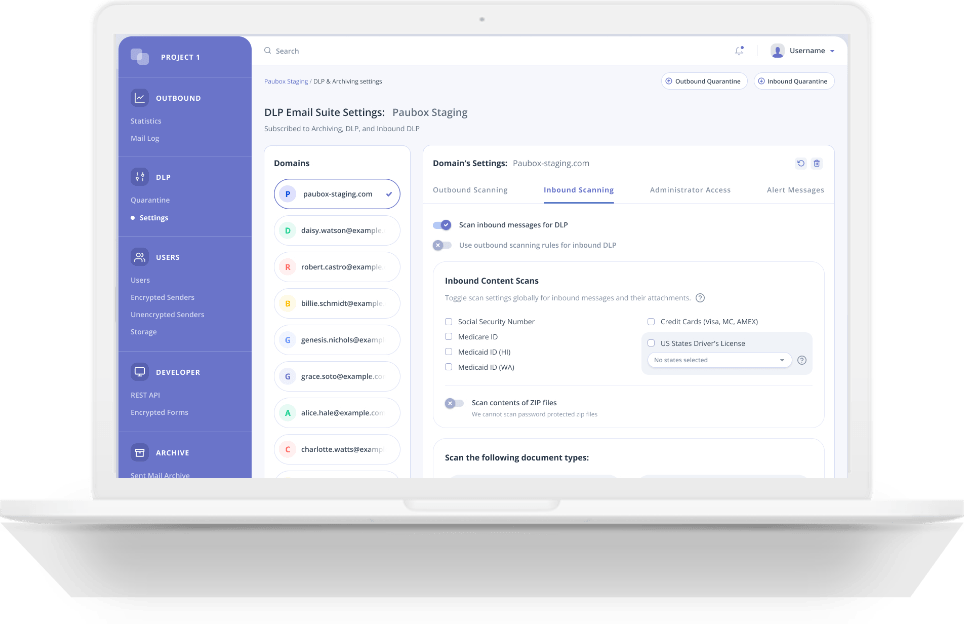Click the search magnifier icon
Viewport: 964px width, 624px height.
pos(267,50)
